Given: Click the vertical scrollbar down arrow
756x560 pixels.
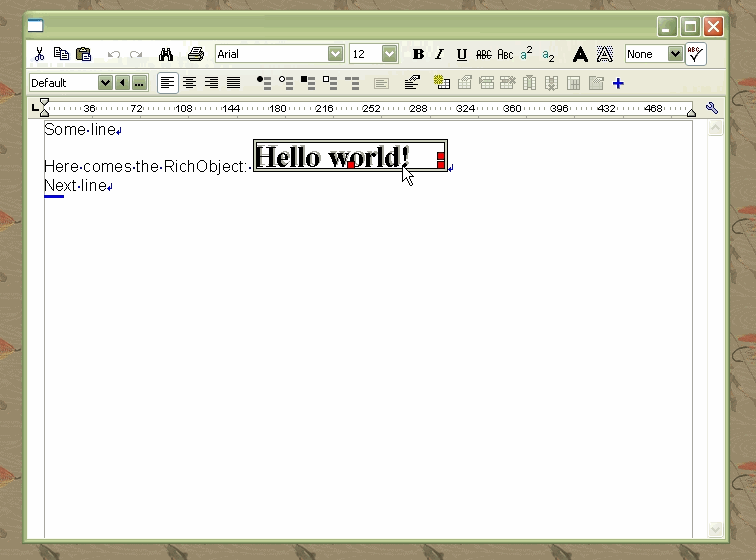Looking at the screenshot, I should [x=715, y=529].
